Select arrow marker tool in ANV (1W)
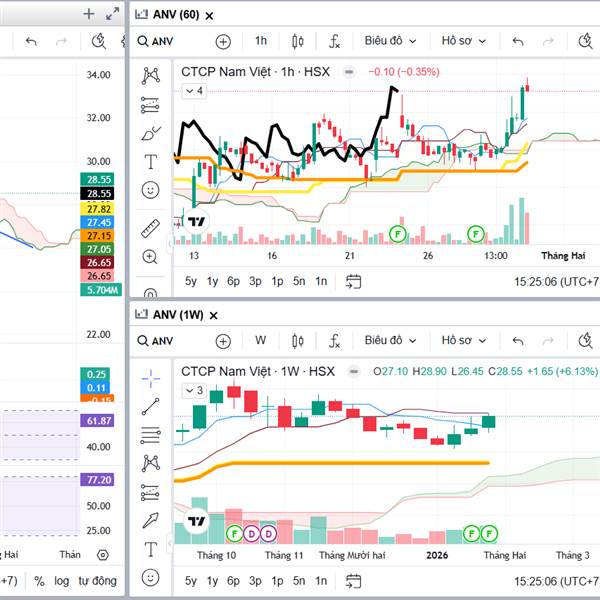 pos(150,520)
